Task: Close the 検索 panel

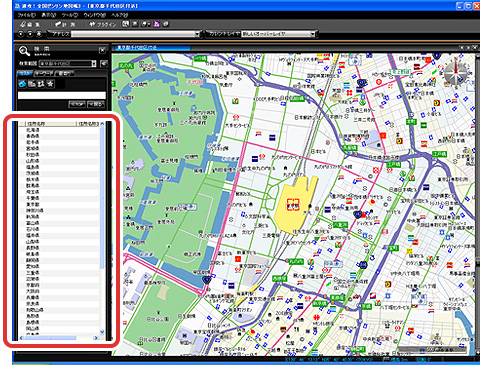Action: pyautogui.click(x=102, y=50)
